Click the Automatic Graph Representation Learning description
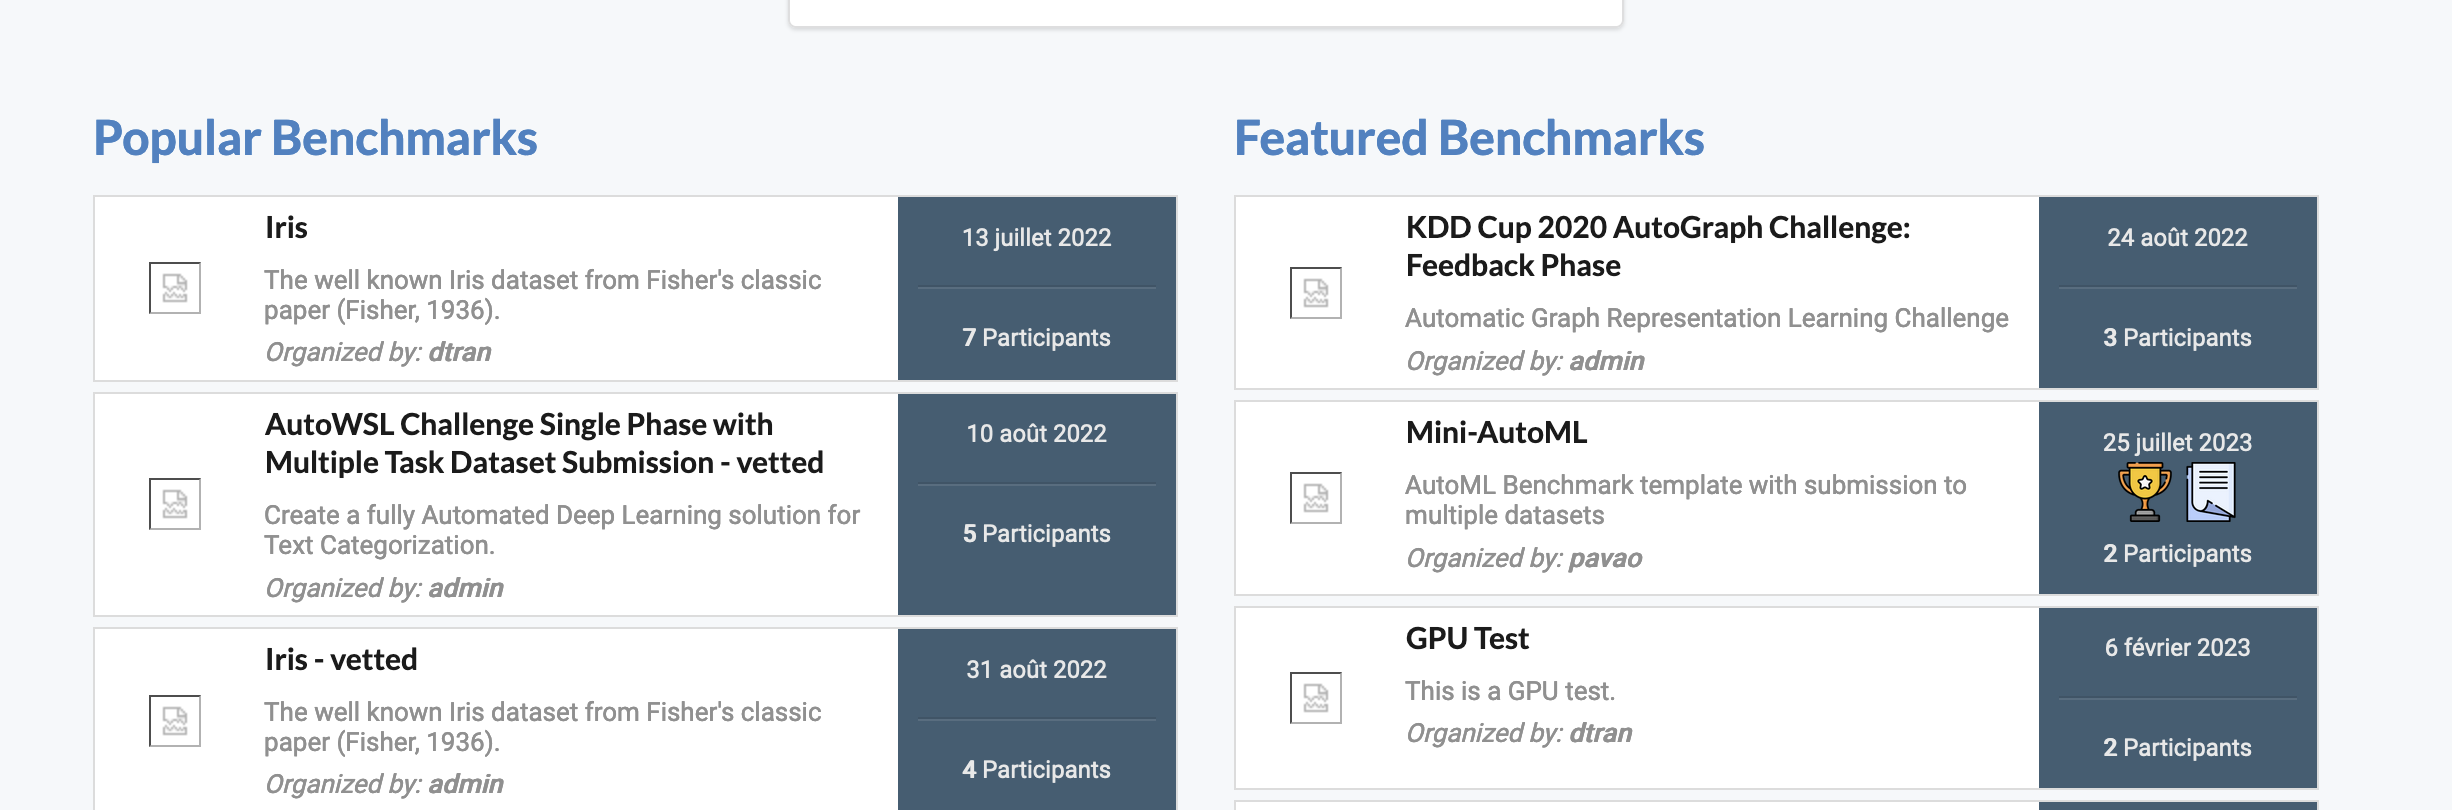The height and width of the screenshot is (810, 2452). pyautogui.click(x=1707, y=319)
